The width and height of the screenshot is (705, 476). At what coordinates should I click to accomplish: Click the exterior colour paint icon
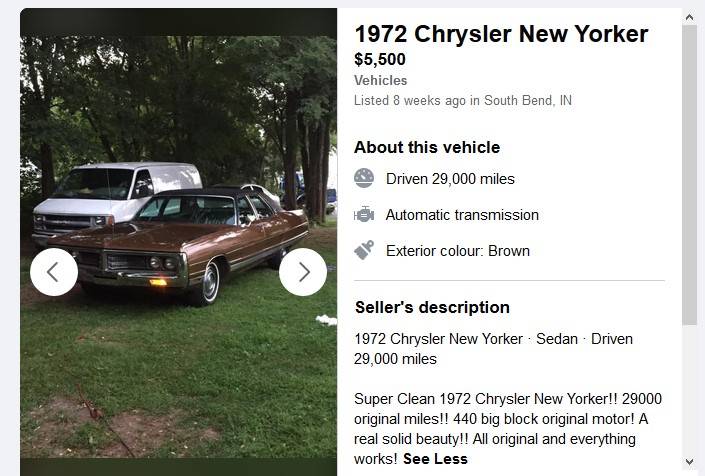(x=364, y=251)
